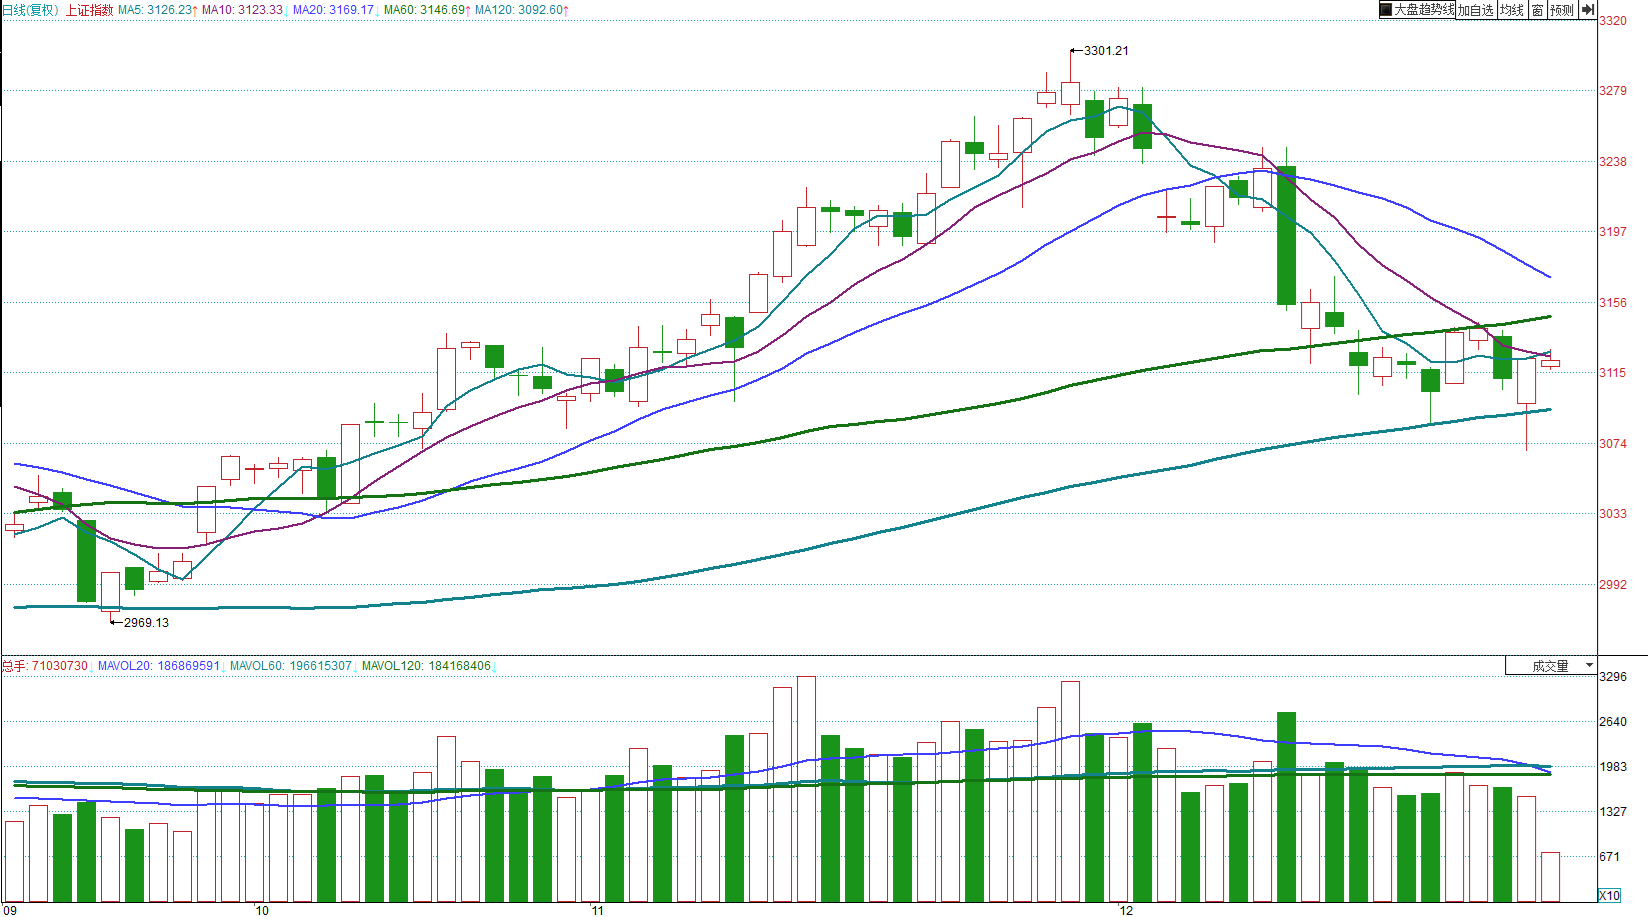This screenshot has width=1648, height=917.
Task: Click the 日线(复权) period label
Action: pyautogui.click(x=30, y=10)
